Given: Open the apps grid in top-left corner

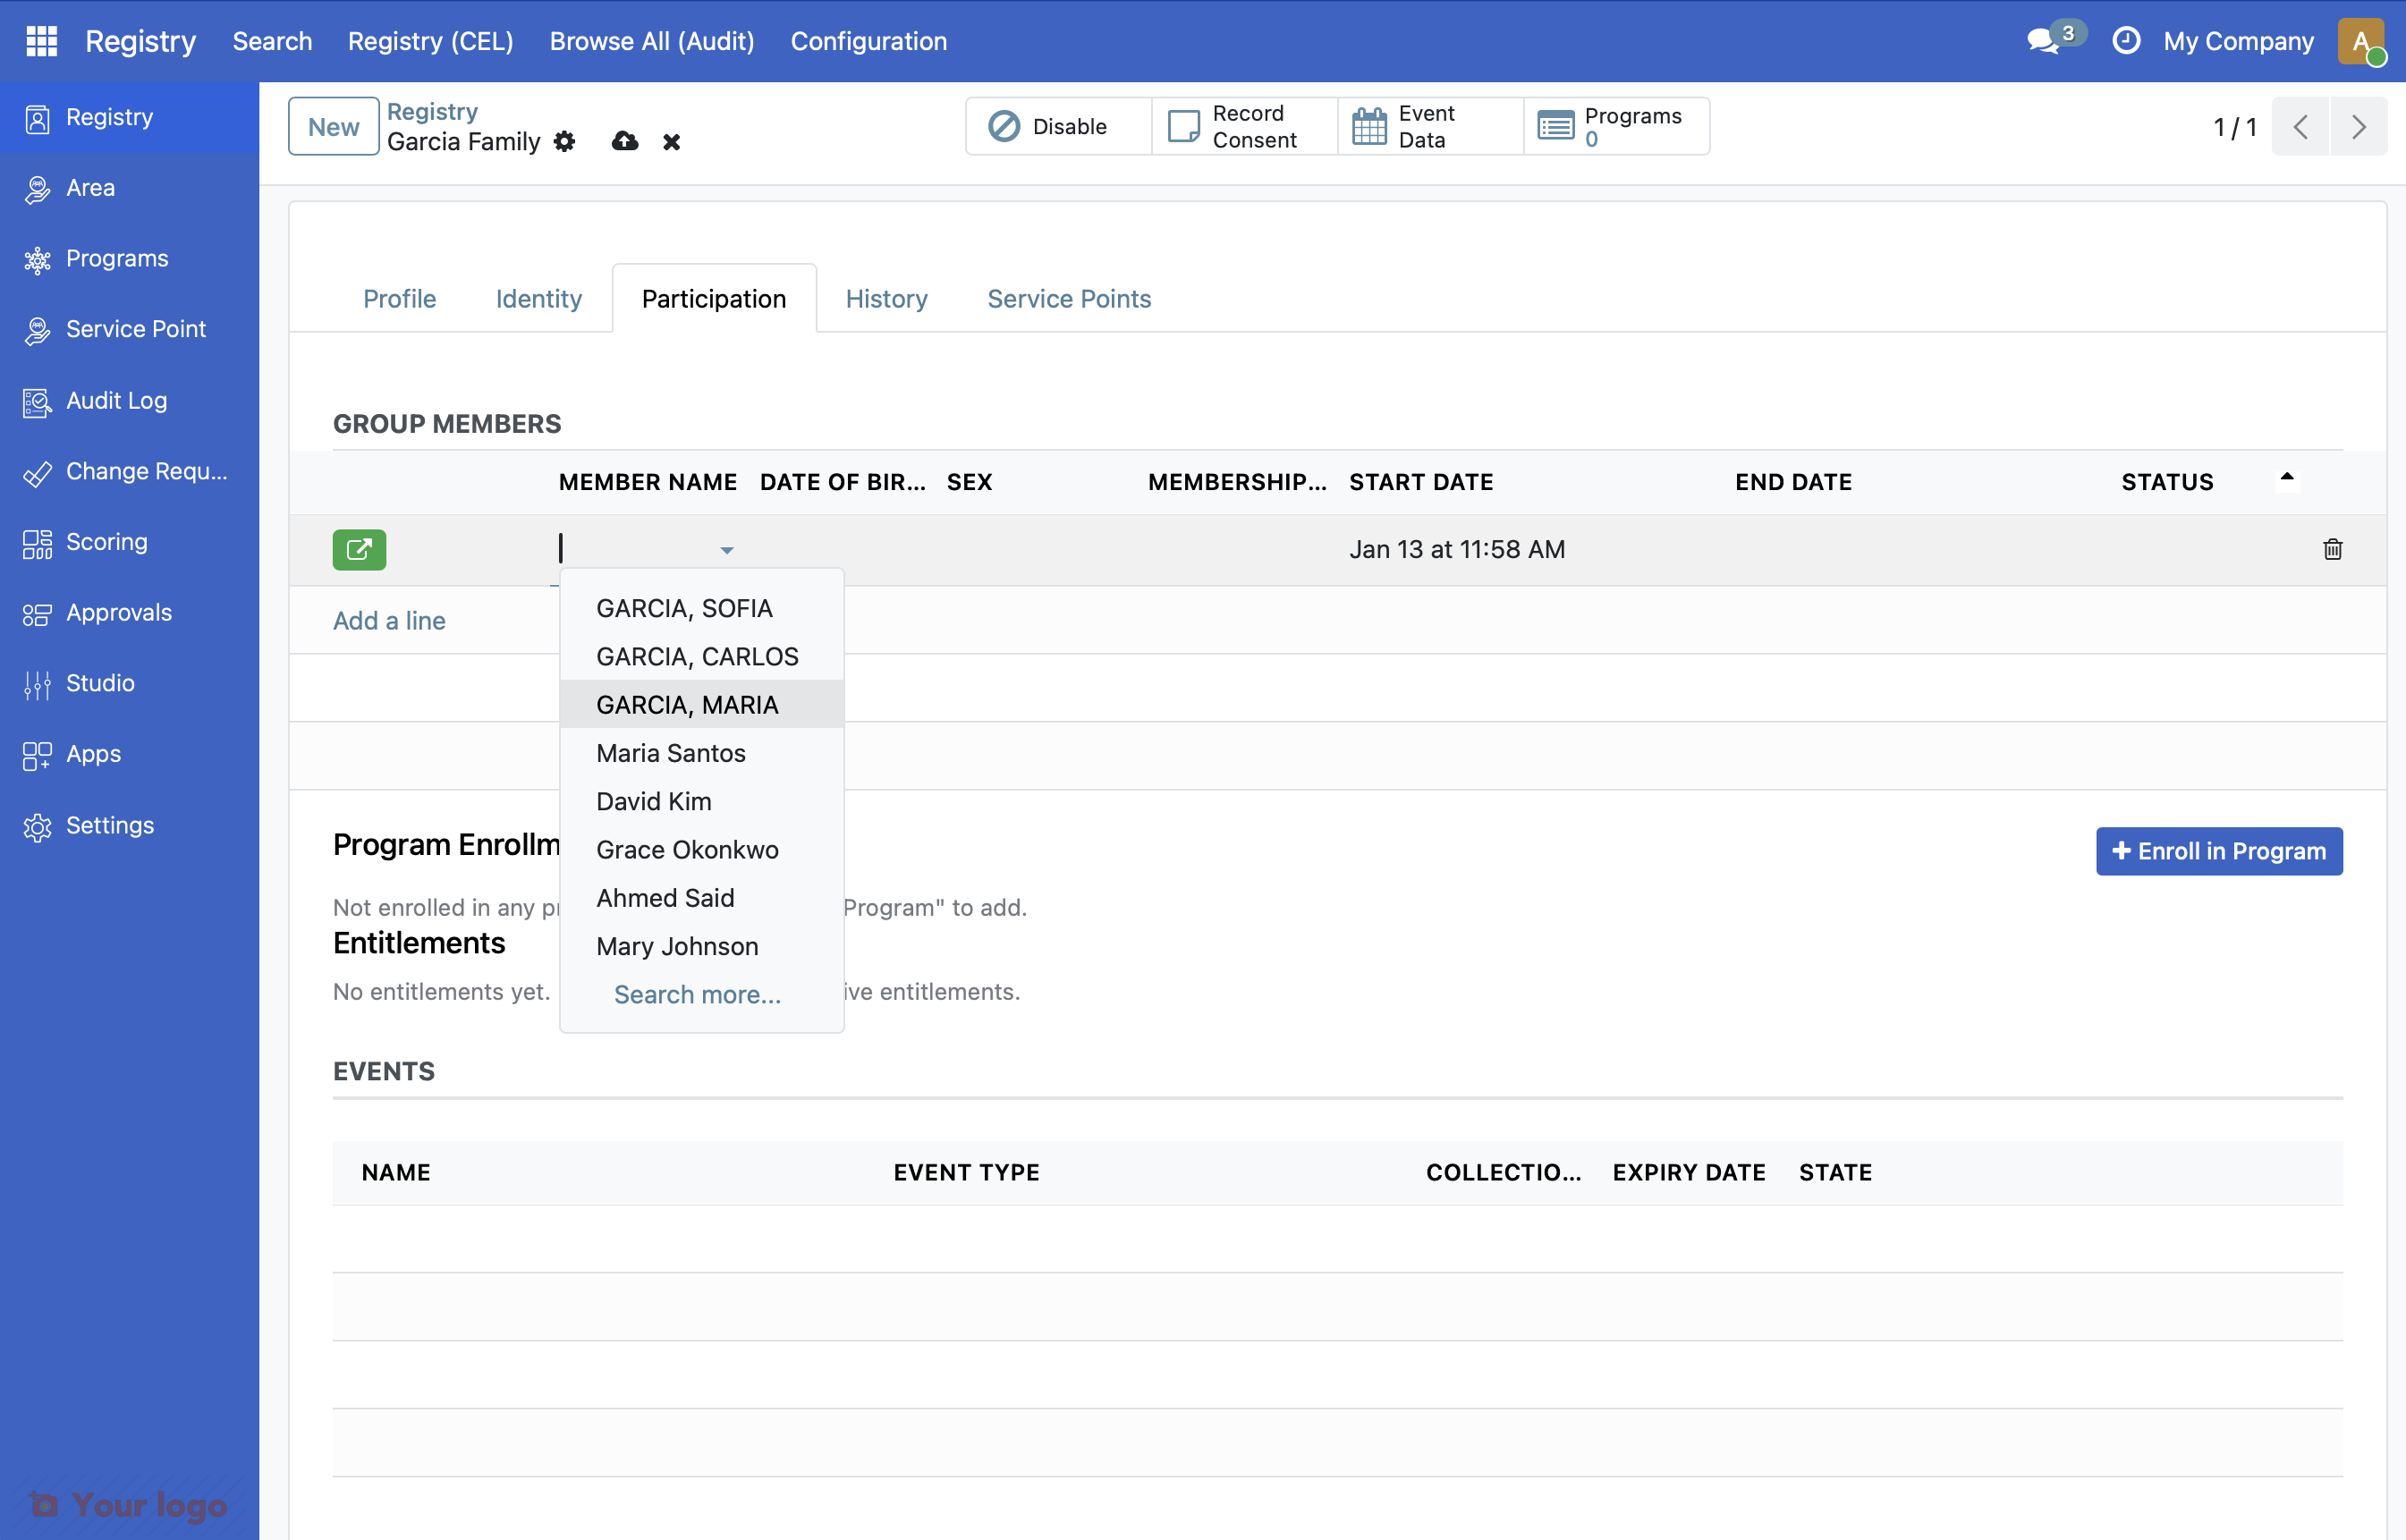Looking at the screenshot, I should (41, 41).
